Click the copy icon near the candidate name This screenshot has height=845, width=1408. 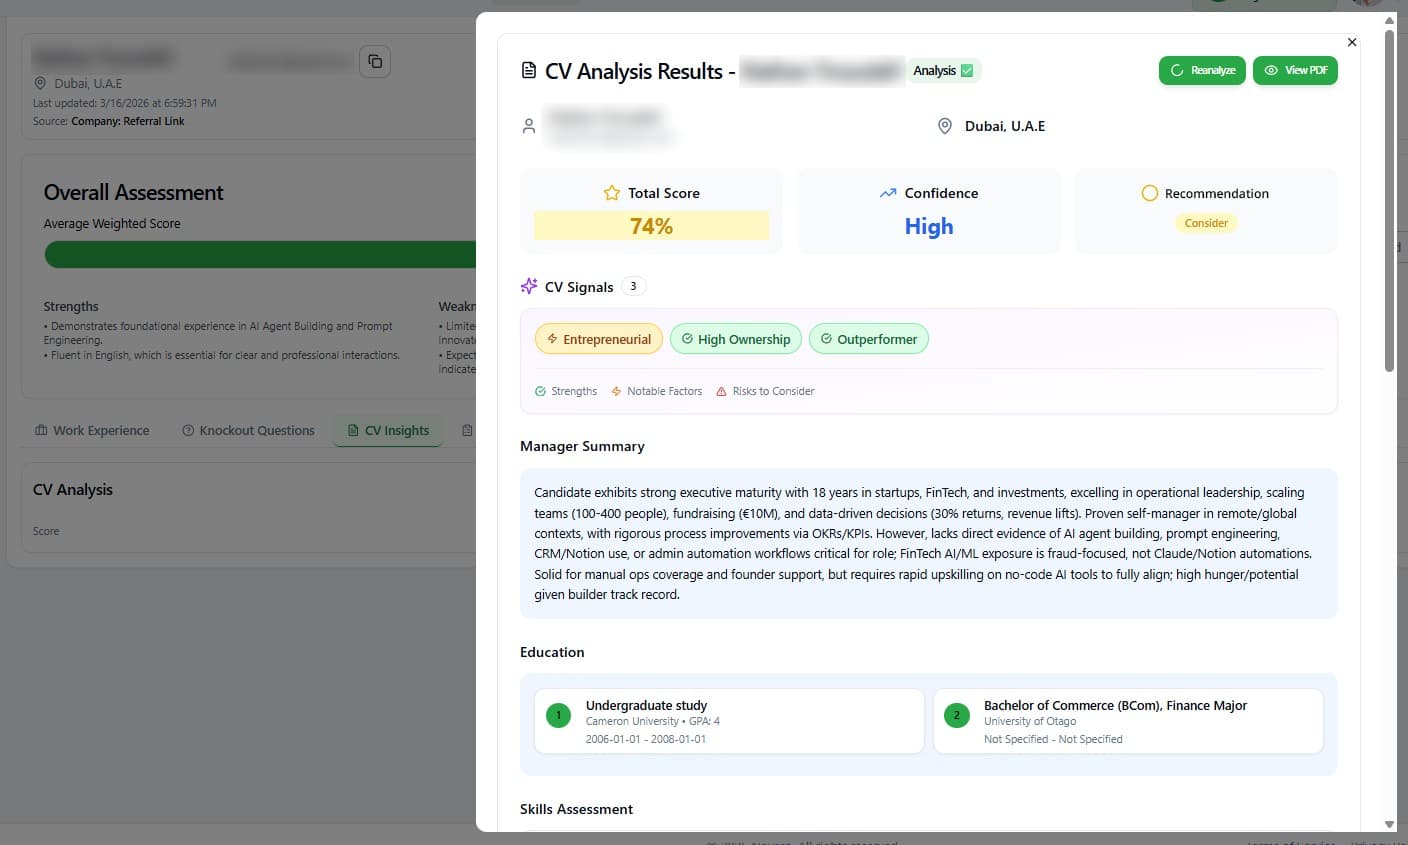[x=374, y=61]
